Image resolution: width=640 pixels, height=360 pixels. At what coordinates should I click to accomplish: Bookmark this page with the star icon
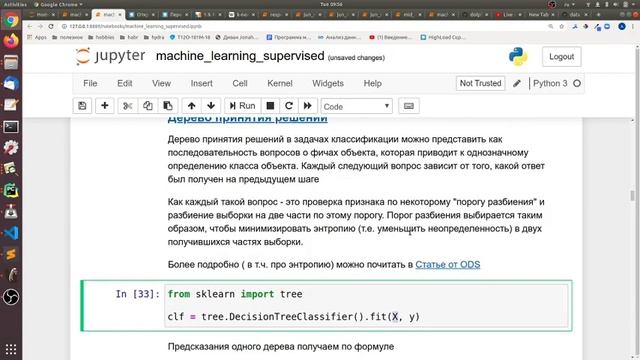pyautogui.click(x=562, y=26)
